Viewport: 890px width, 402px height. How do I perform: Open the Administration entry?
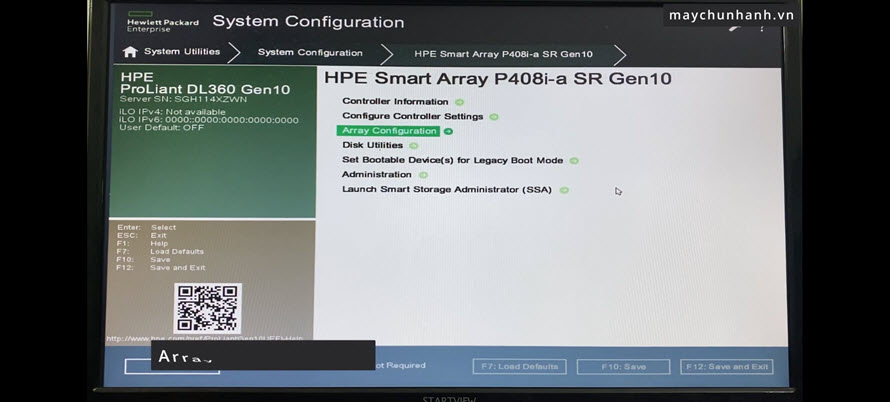point(376,174)
